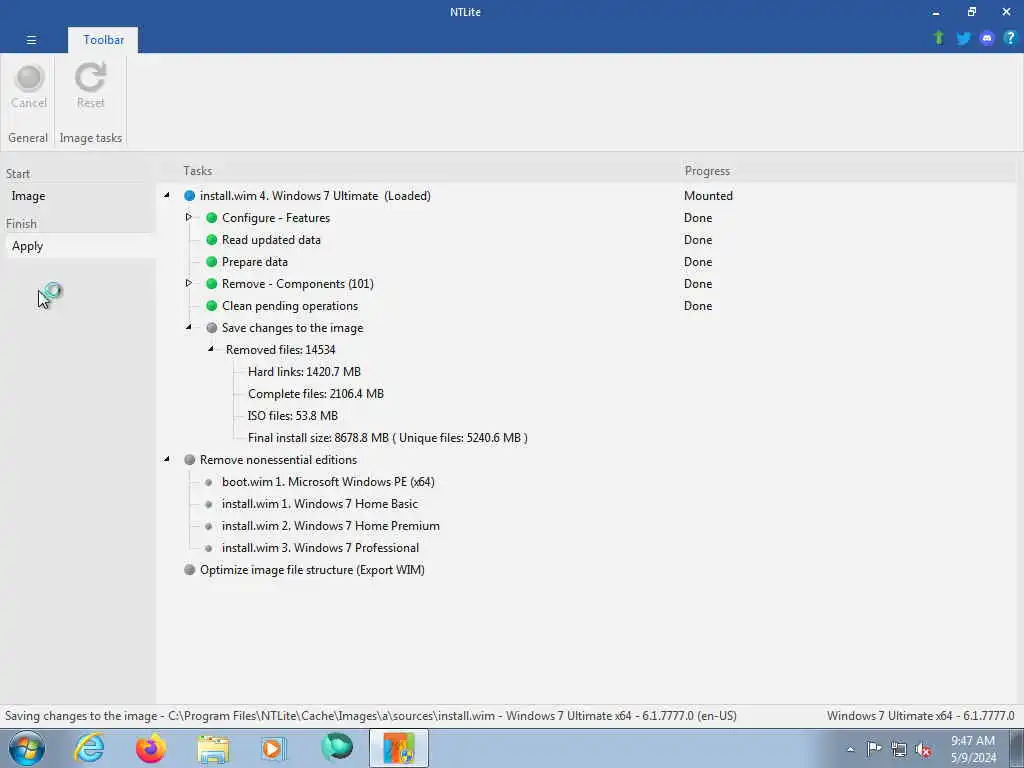Image resolution: width=1024 pixels, height=768 pixels.
Task: Collapse Remove nonessential editions node
Action: click(x=167, y=459)
